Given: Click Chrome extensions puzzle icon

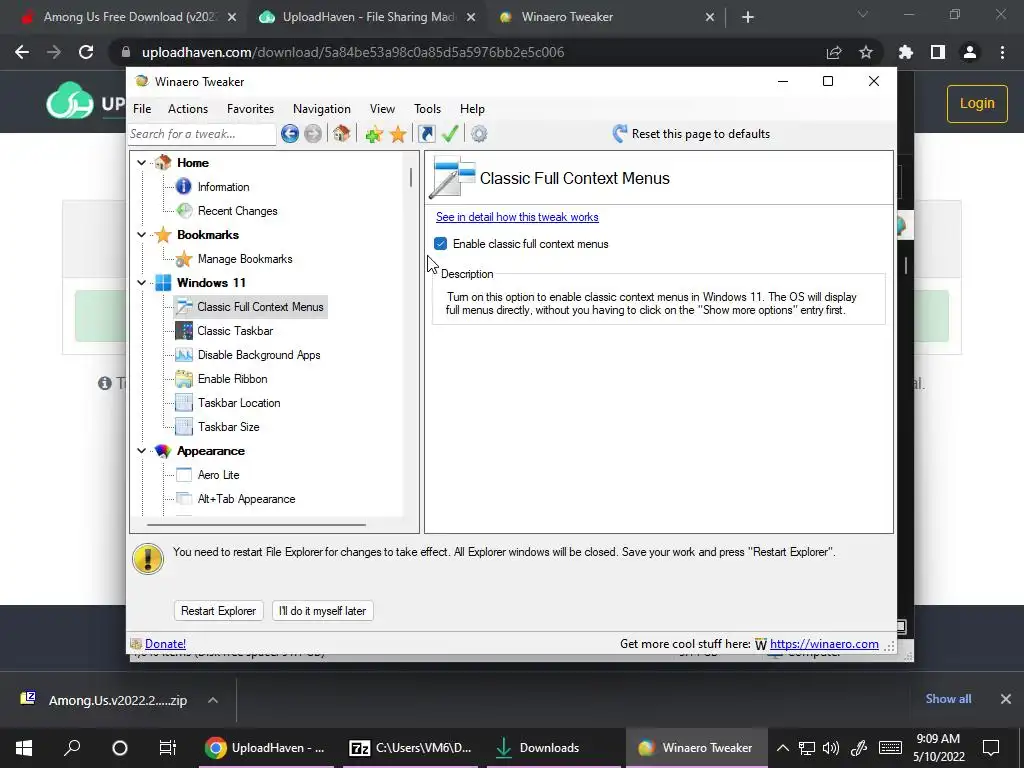Looking at the screenshot, I should (x=906, y=52).
